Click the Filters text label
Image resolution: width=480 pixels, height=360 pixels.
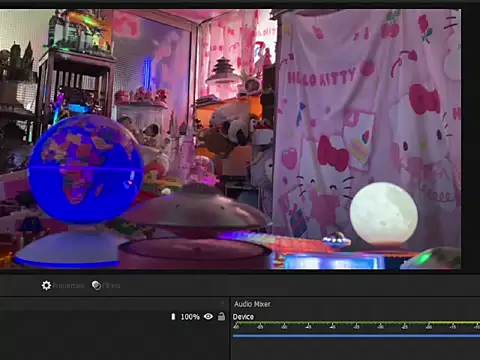(x=111, y=286)
